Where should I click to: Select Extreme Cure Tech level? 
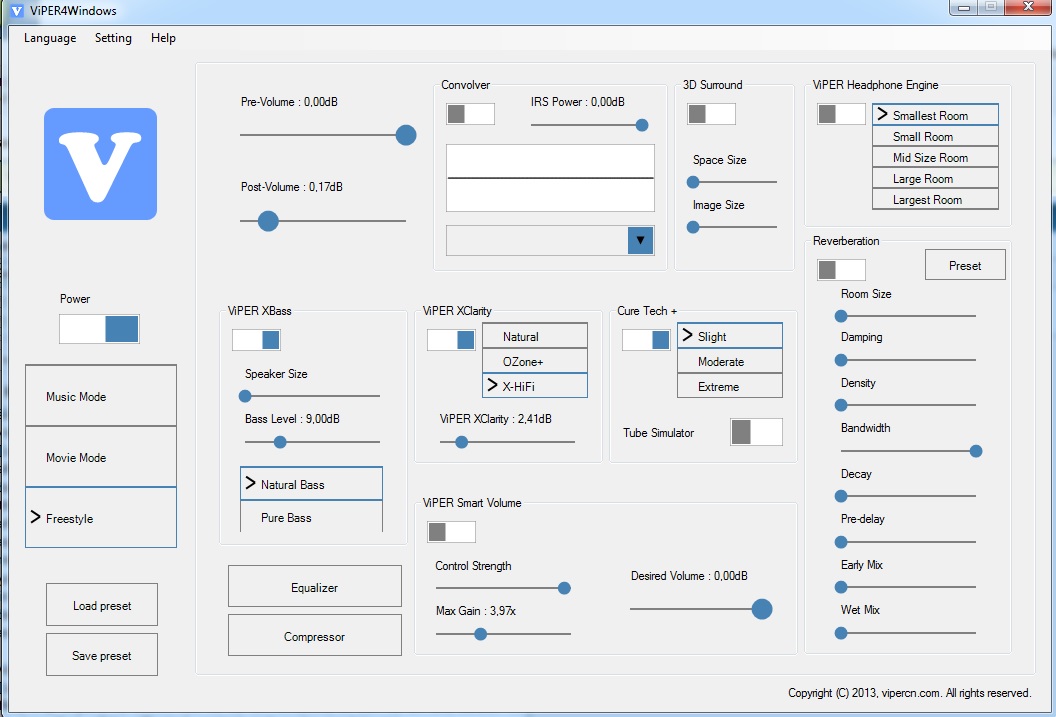pyautogui.click(x=730, y=386)
